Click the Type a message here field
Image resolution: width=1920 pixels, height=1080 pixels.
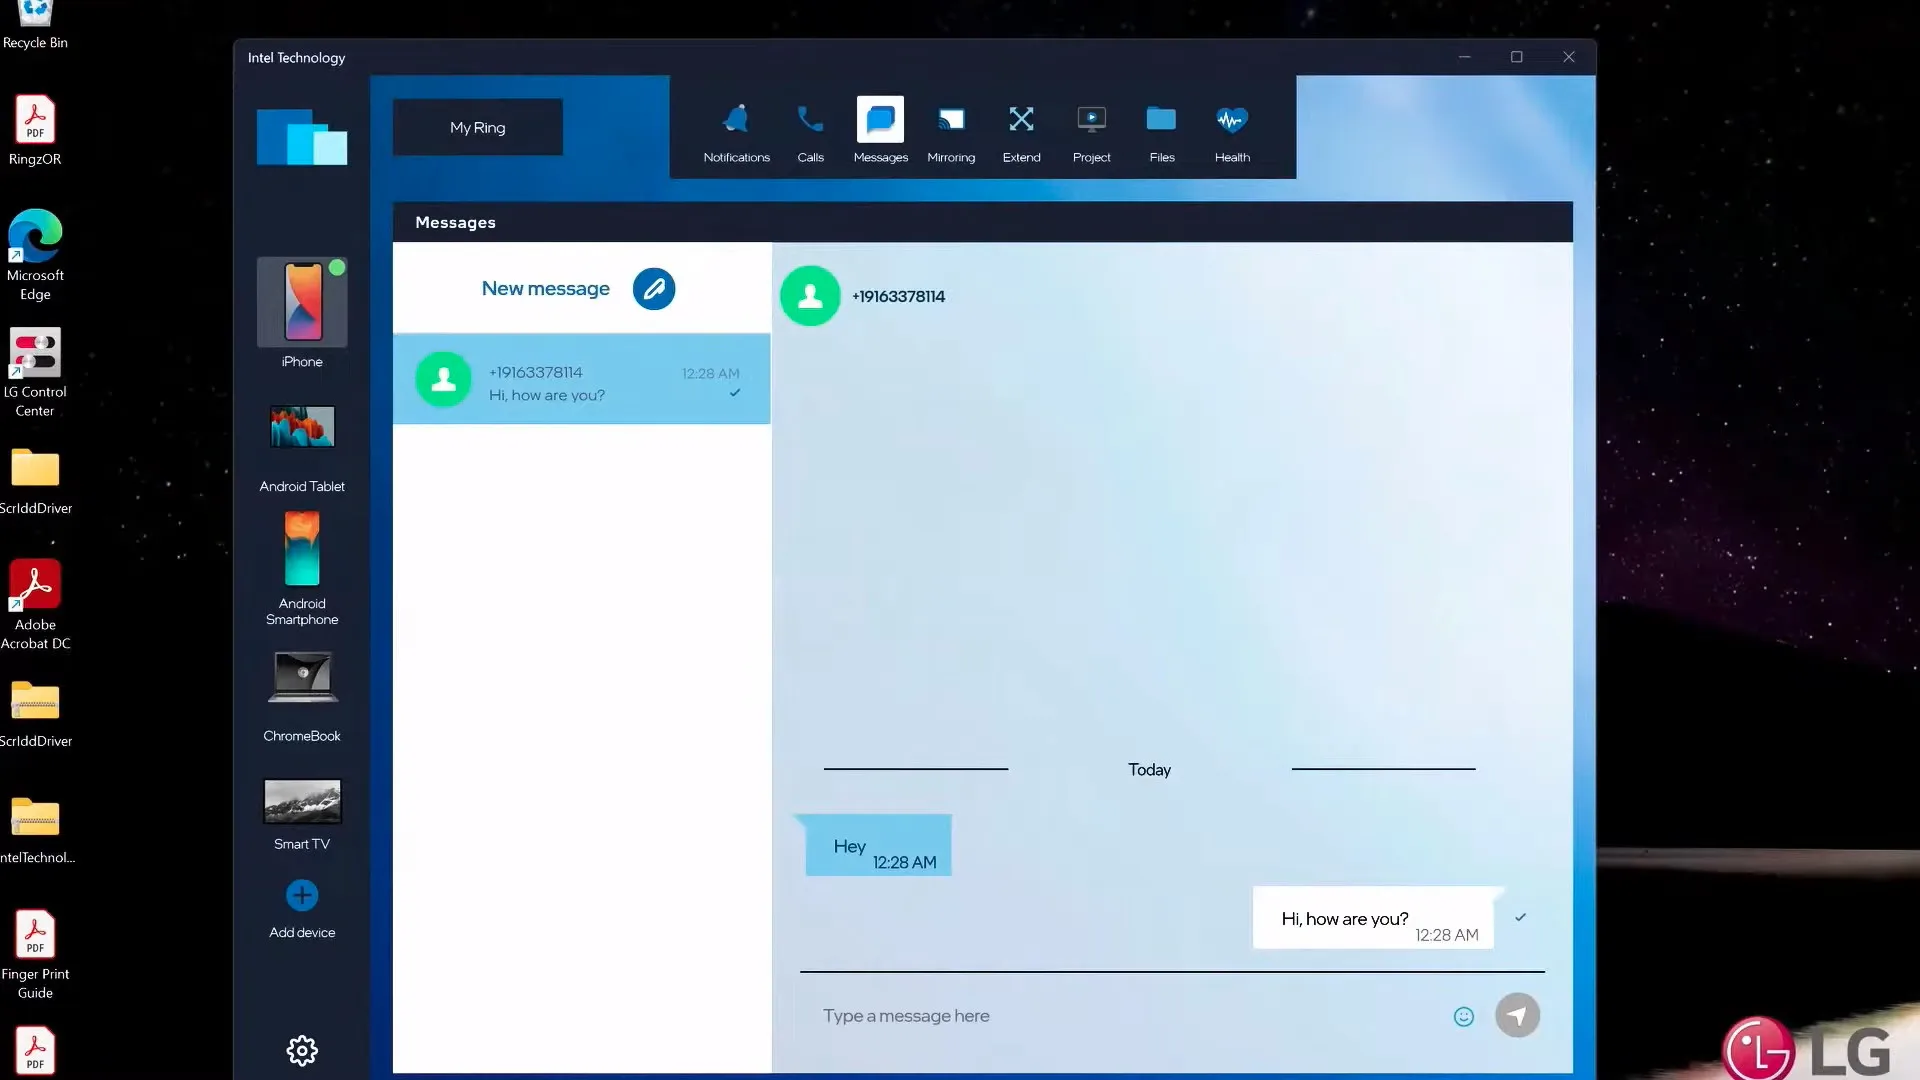tap(1125, 1016)
